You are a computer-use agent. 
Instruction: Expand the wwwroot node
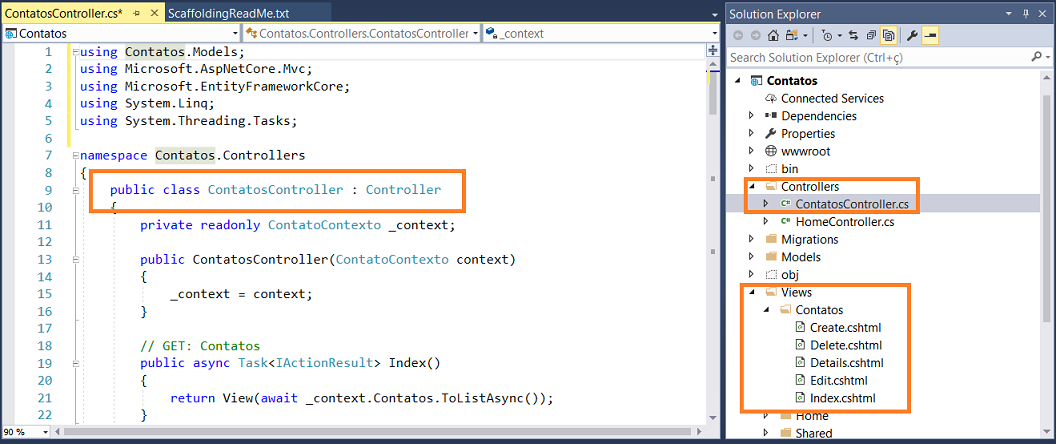(752, 151)
